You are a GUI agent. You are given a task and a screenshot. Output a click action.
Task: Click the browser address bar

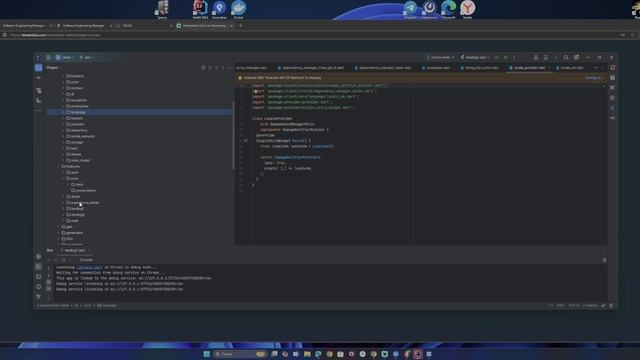[310, 35]
